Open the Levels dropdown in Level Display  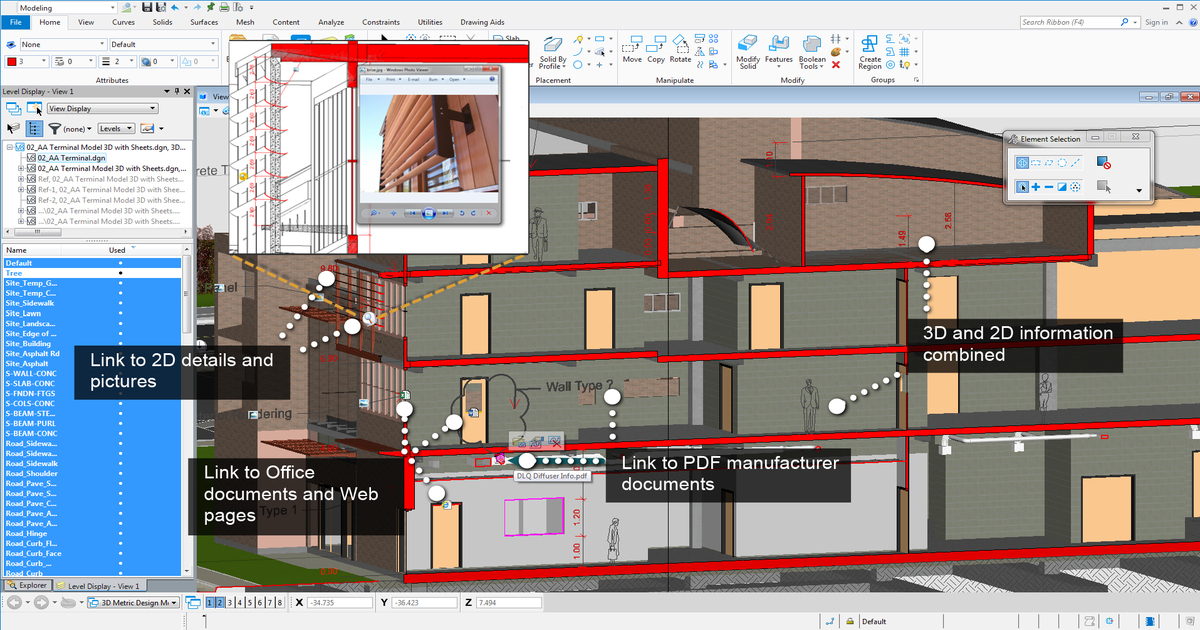pos(115,128)
